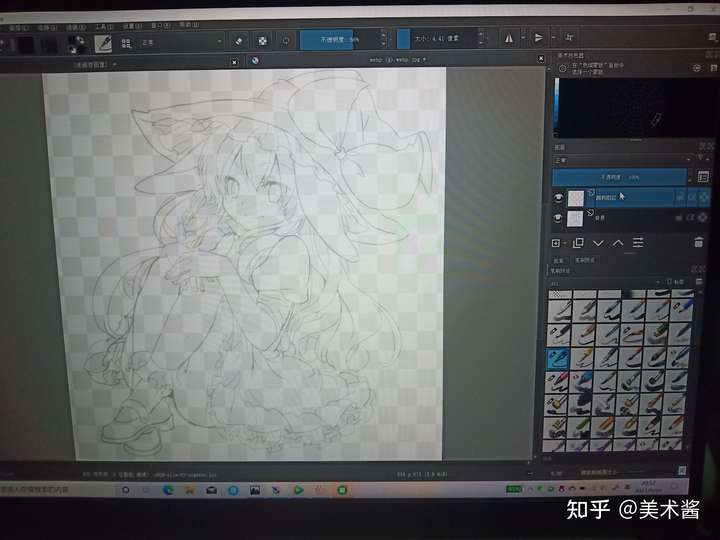Viewport: 720px width, 540px height.
Task: Open the layer filter funnel dropdown
Action: (702, 158)
